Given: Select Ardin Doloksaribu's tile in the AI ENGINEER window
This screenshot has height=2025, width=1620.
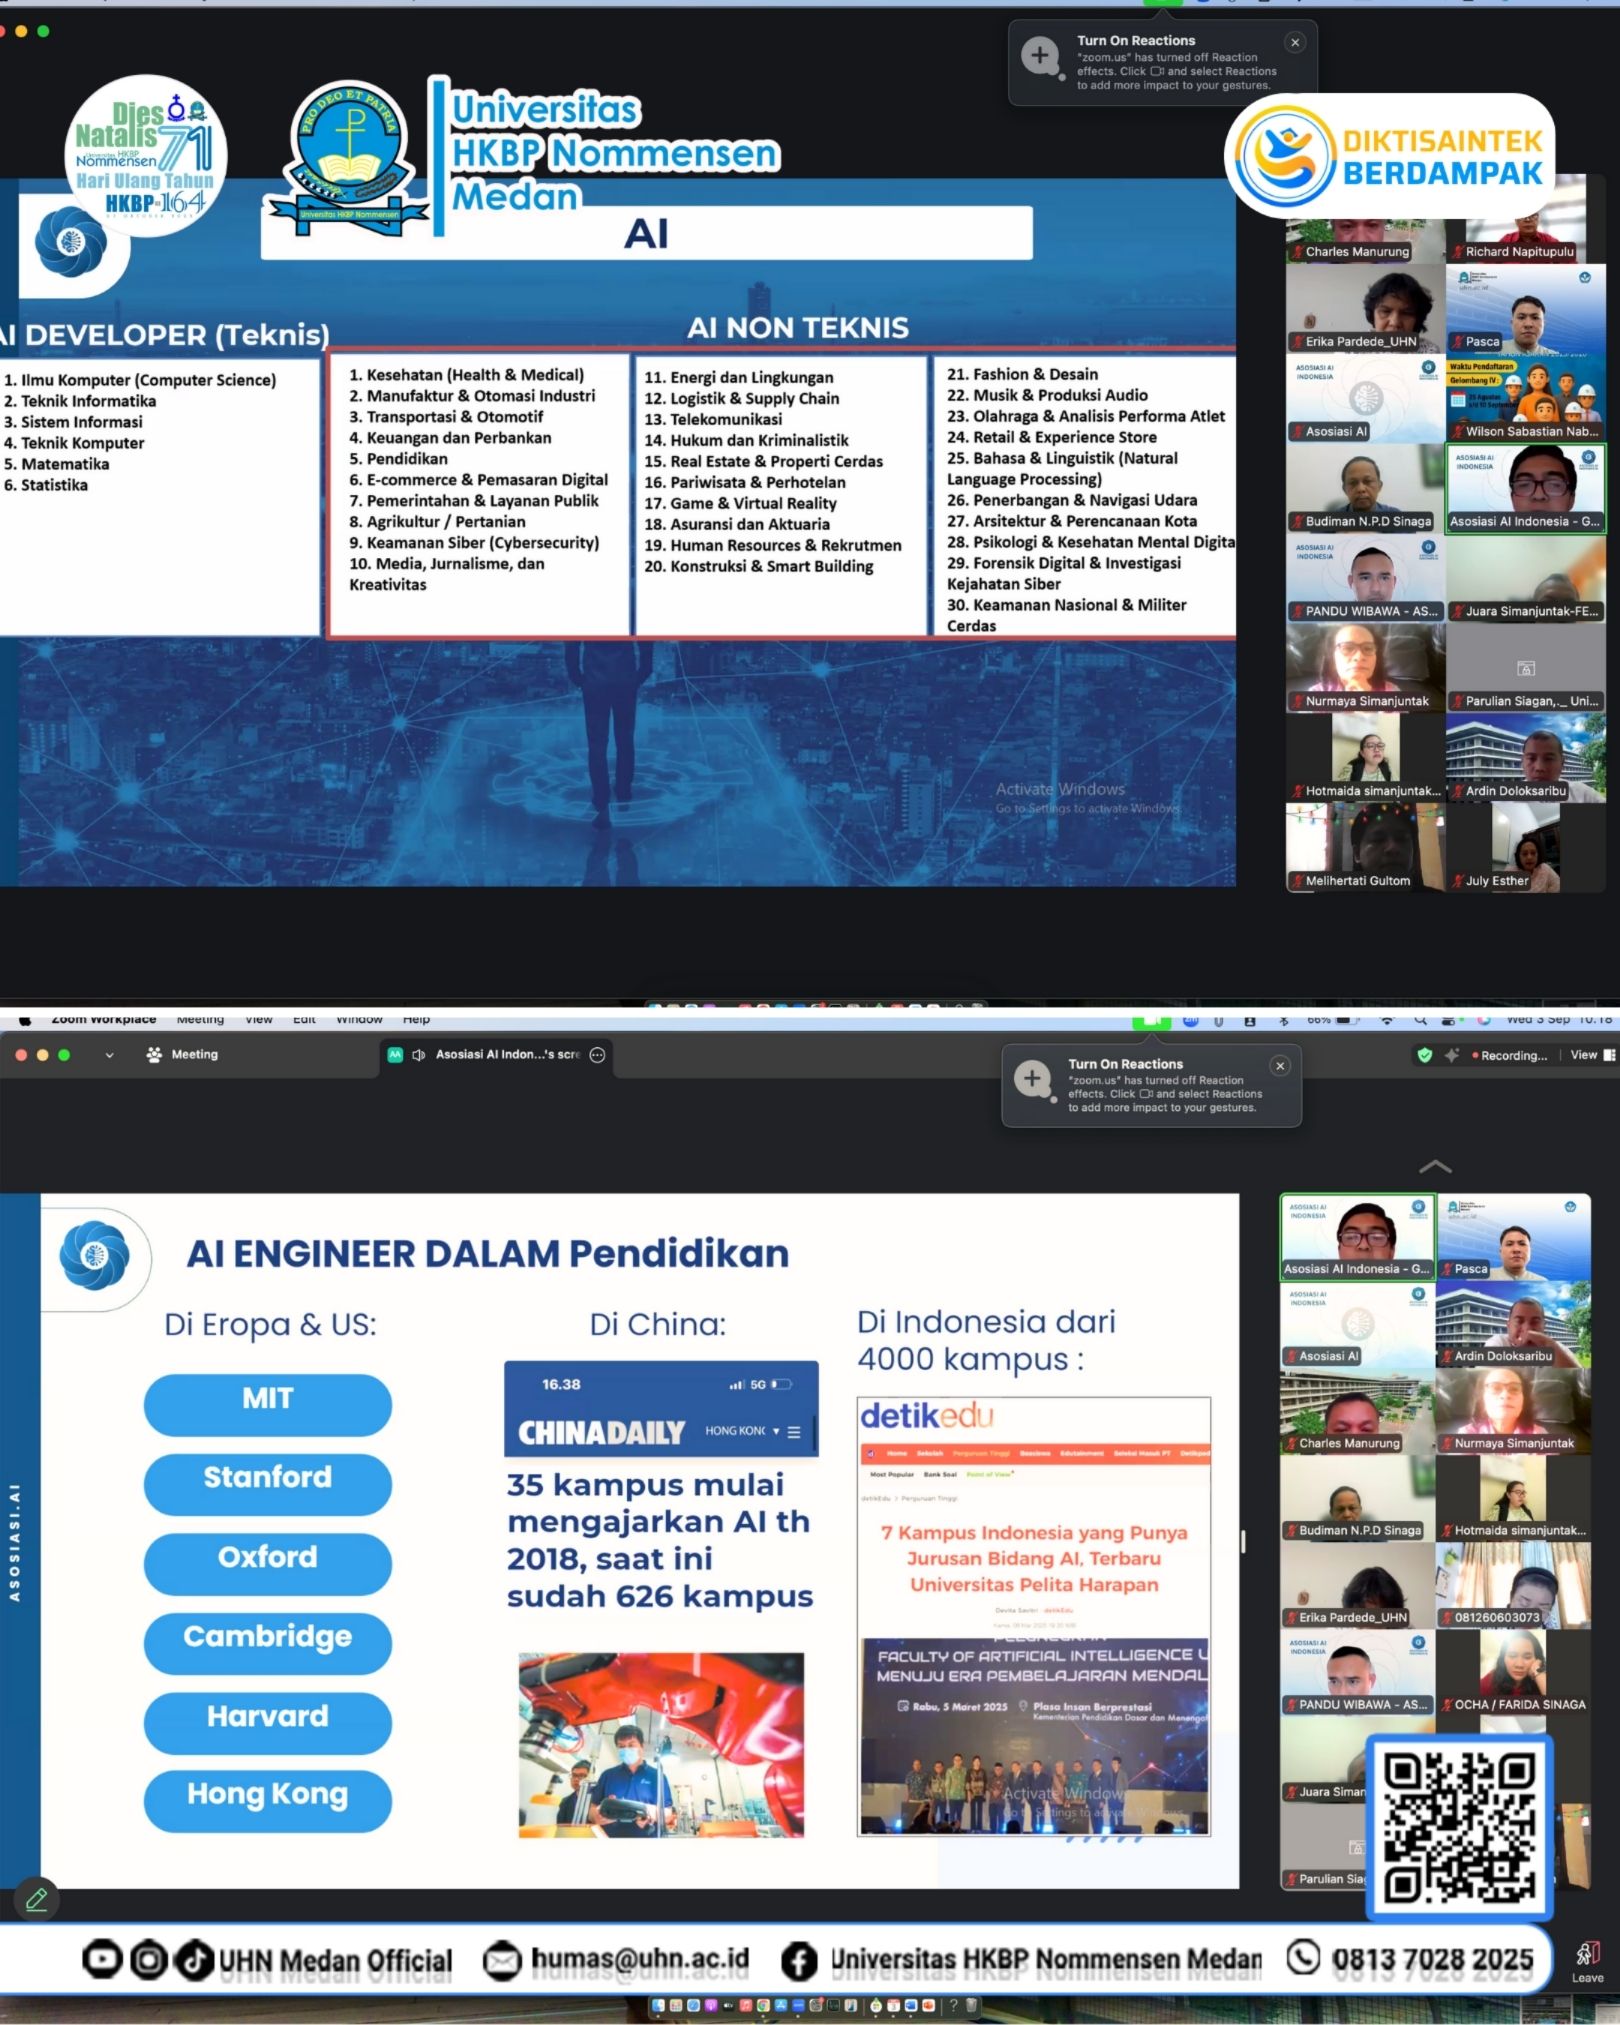Looking at the screenshot, I should [x=1513, y=1324].
